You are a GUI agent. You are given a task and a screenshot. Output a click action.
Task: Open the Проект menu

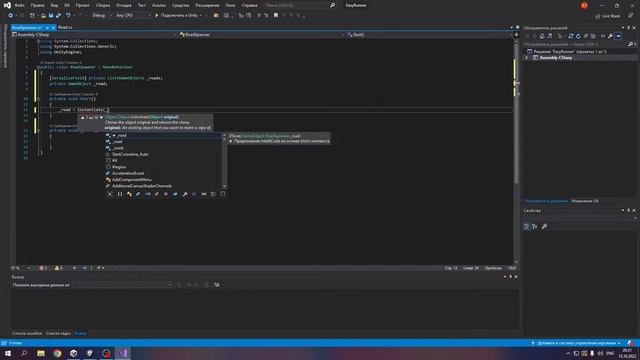tap(82, 5)
